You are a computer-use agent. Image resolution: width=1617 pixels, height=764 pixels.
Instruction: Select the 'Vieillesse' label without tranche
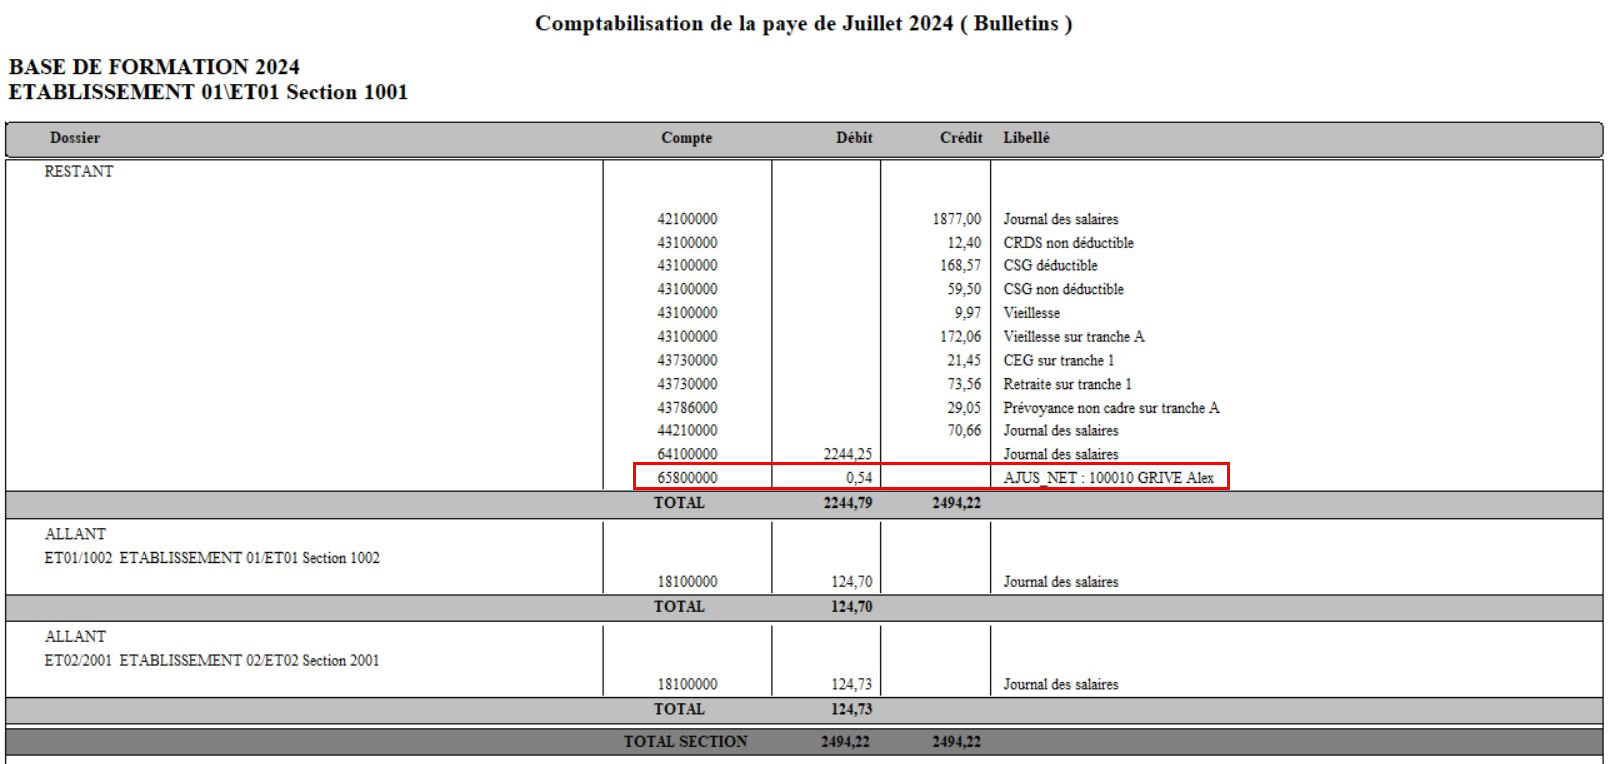click(1031, 313)
